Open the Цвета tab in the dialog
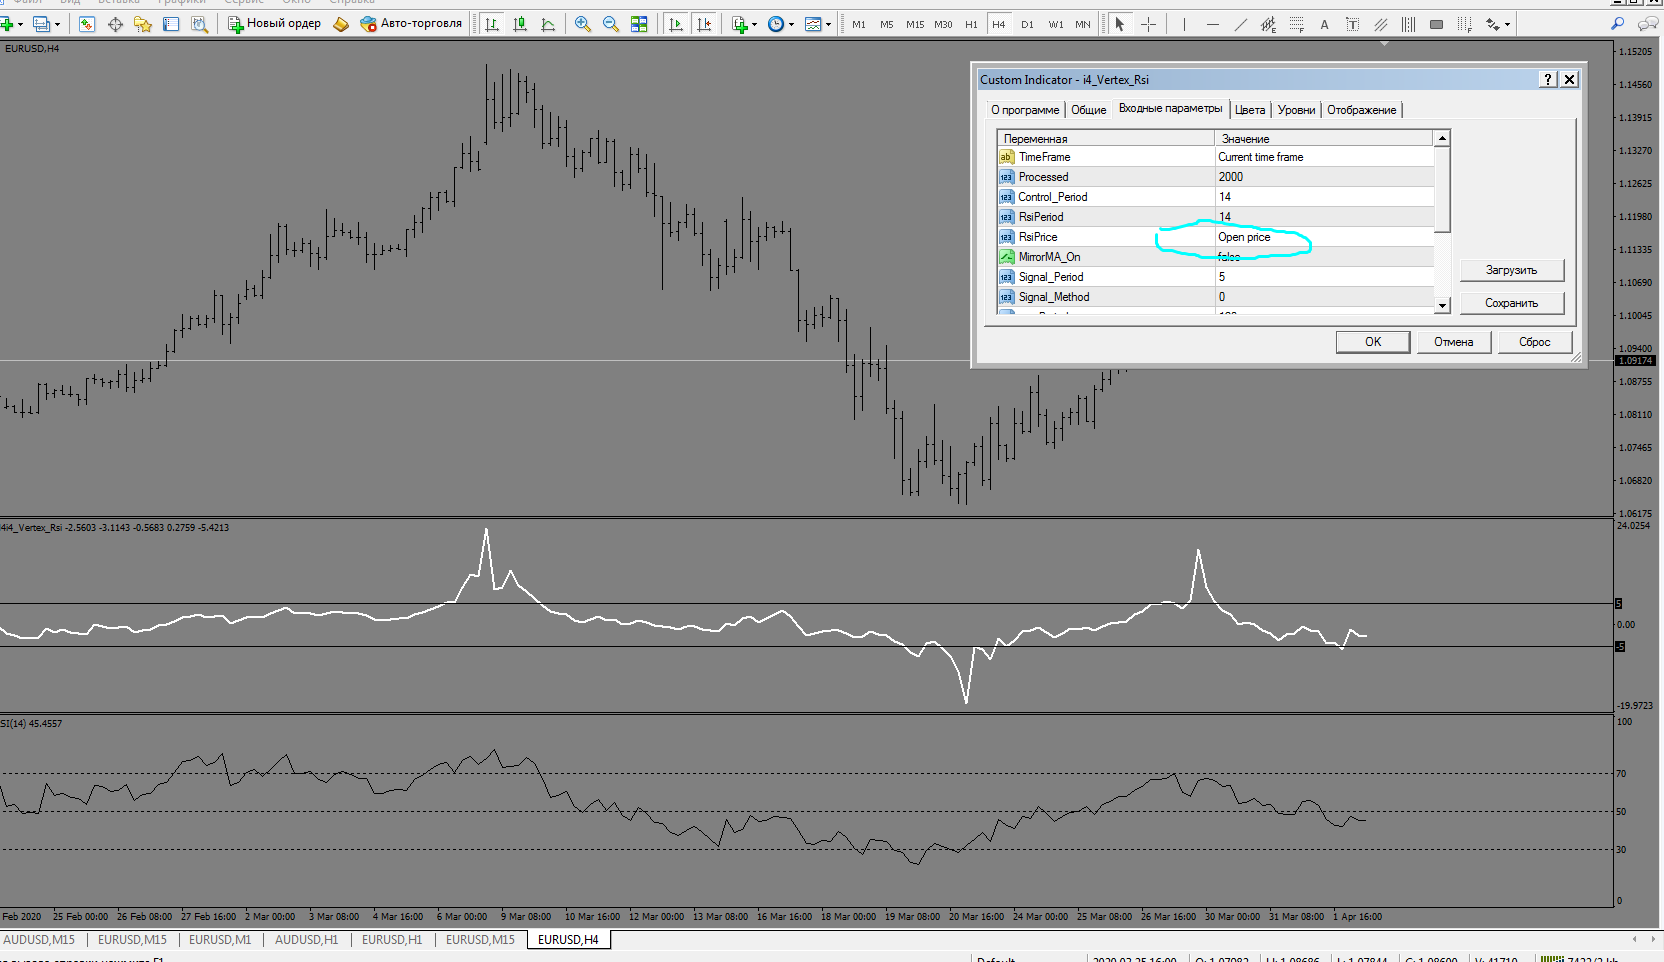 [1249, 110]
